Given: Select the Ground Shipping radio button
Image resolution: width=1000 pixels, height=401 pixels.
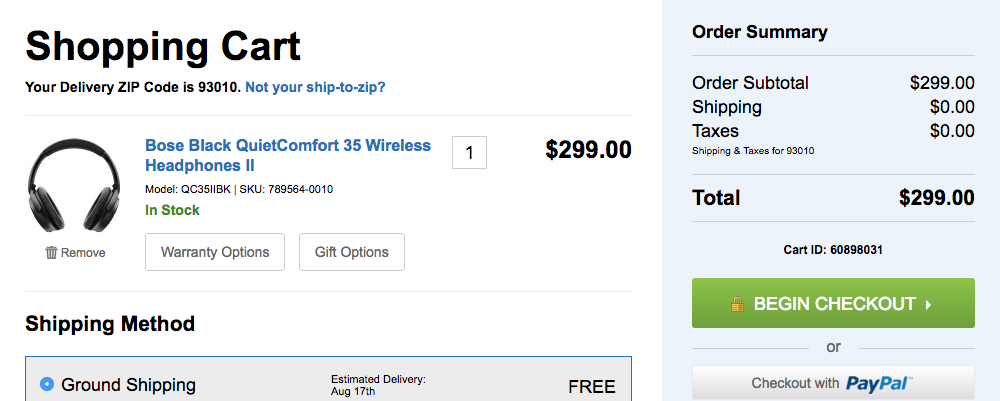Looking at the screenshot, I should click(46, 384).
